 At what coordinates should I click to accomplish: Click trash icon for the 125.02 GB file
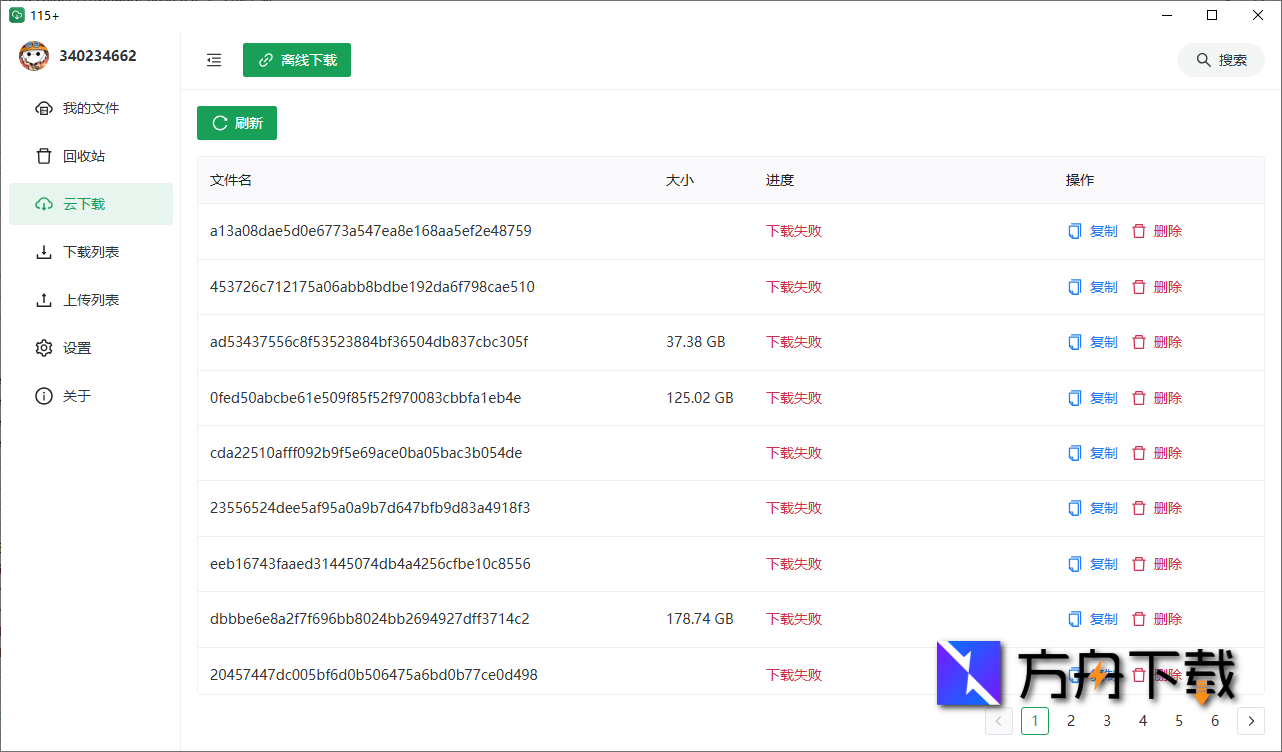(1138, 398)
